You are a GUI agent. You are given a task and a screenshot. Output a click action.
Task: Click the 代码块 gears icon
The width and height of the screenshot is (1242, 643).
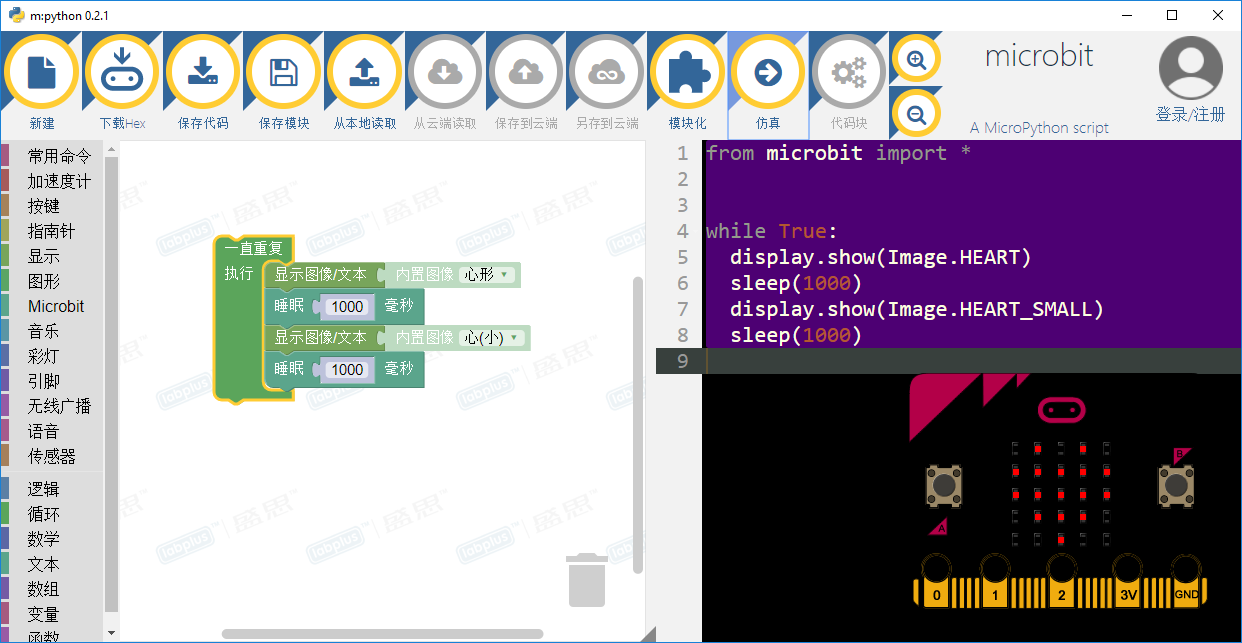tap(849, 72)
